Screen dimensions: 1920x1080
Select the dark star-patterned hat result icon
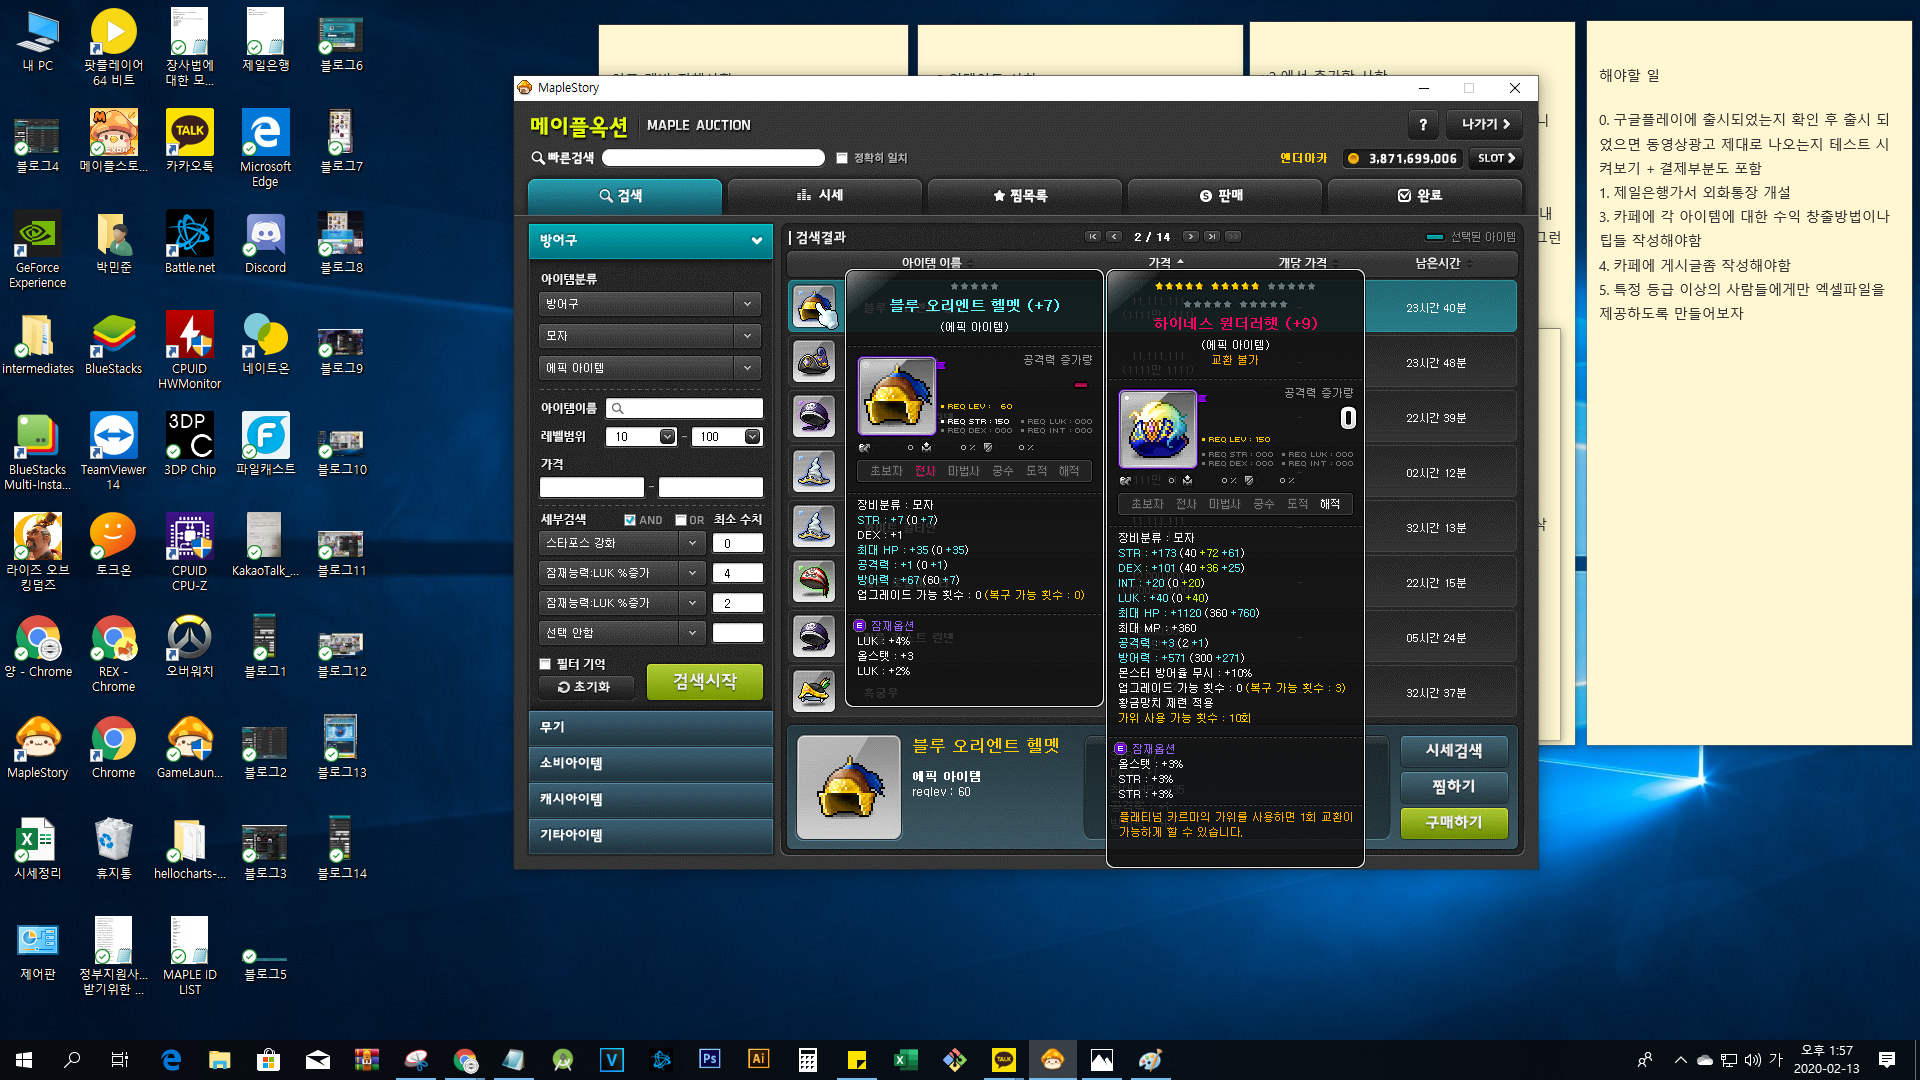(x=814, y=361)
